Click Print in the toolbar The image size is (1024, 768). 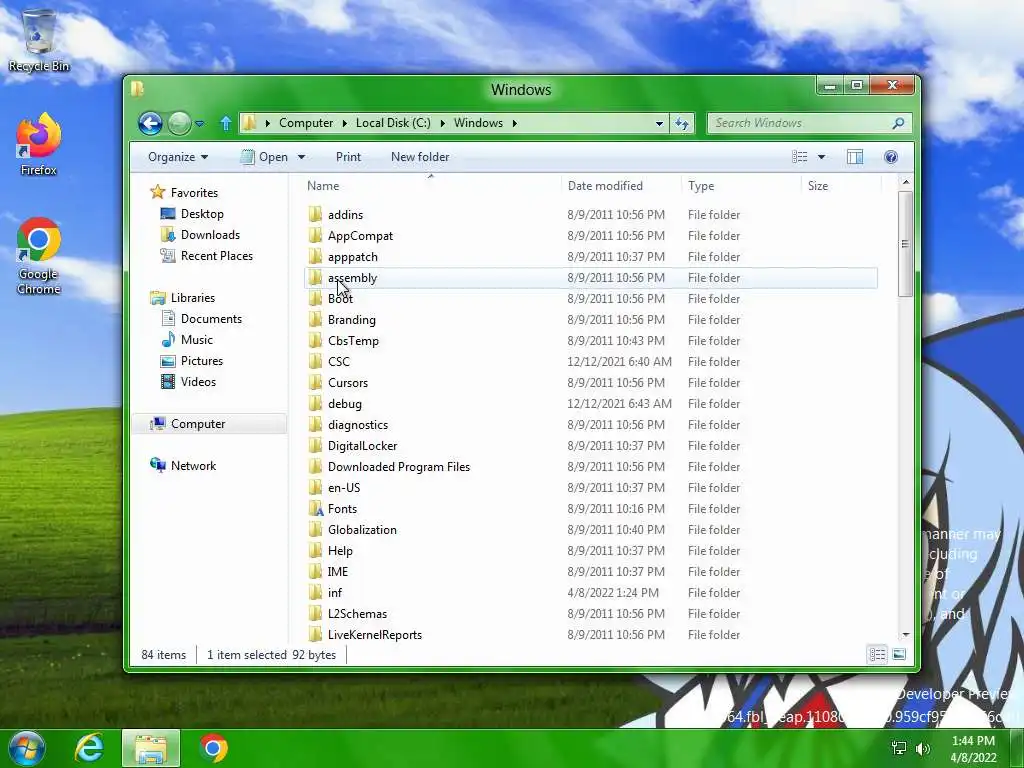tap(348, 157)
